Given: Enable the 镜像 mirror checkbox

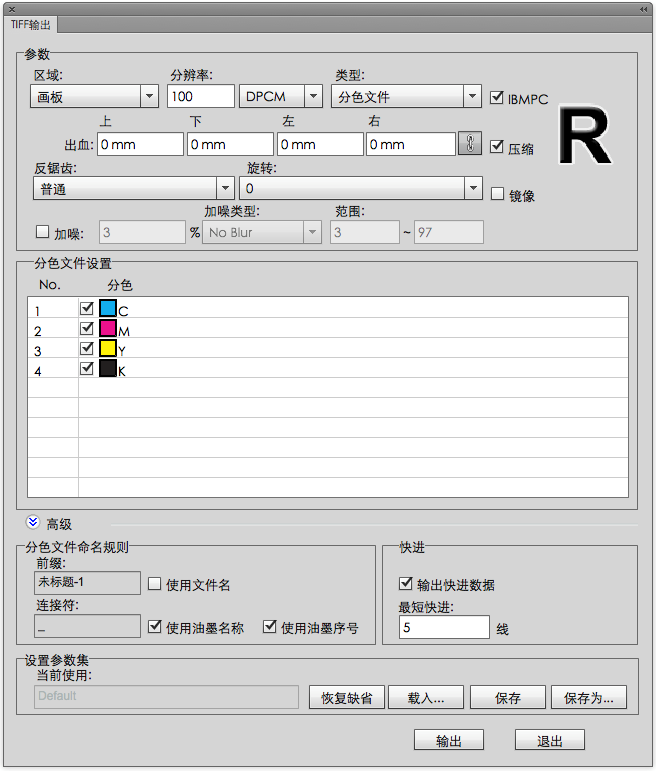Looking at the screenshot, I should coord(498,194).
